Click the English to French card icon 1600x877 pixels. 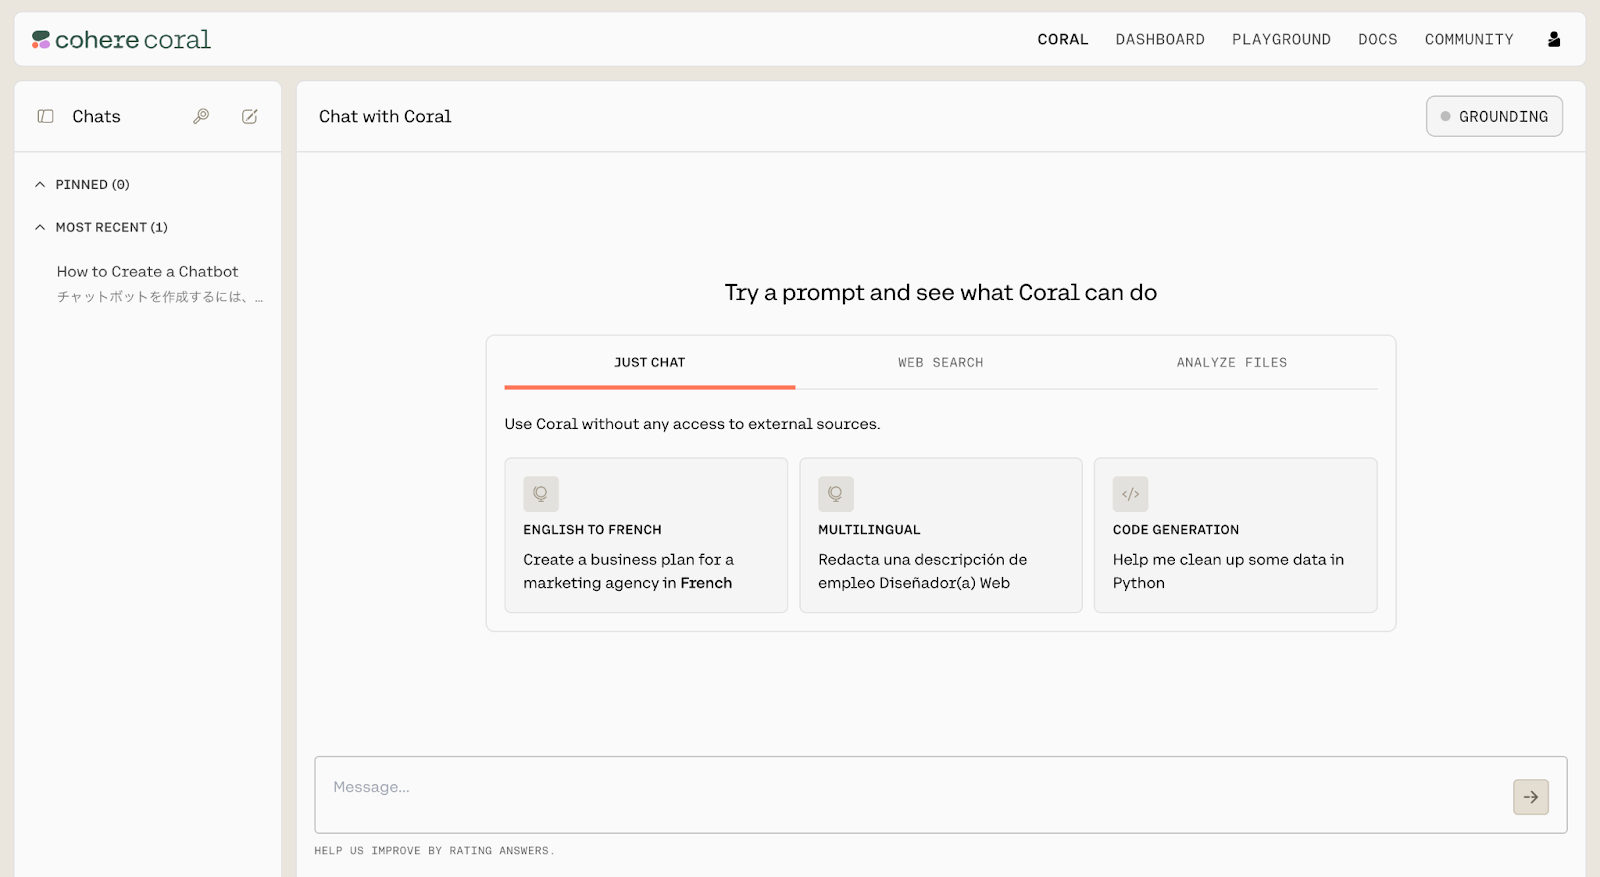click(x=541, y=494)
